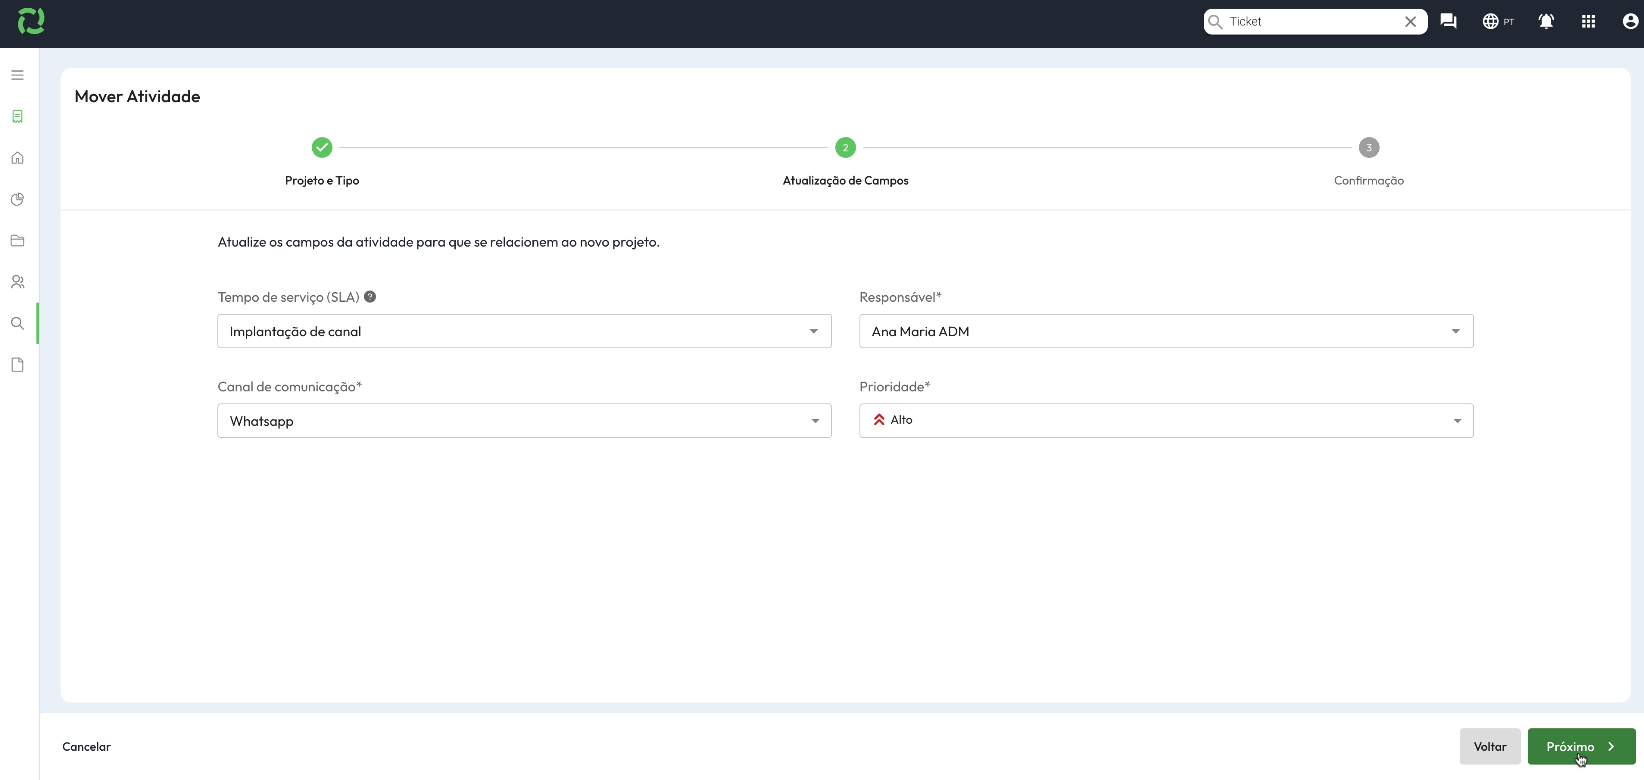Click the Voltar button
The image size is (1644, 780).
click(x=1490, y=747)
